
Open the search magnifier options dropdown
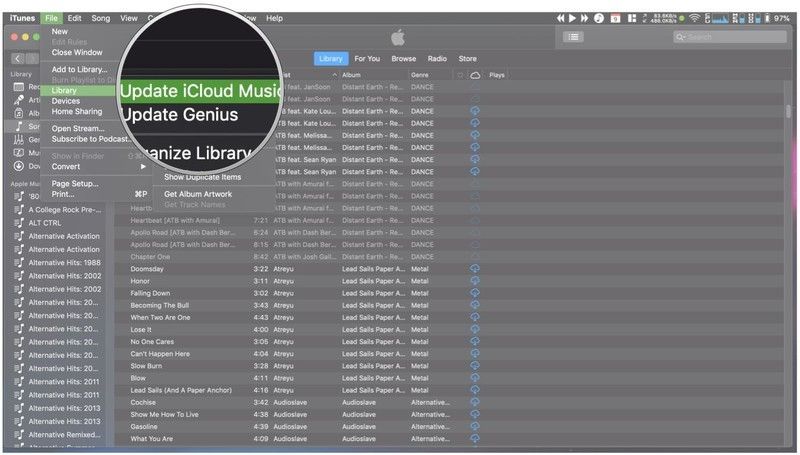click(x=681, y=37)
